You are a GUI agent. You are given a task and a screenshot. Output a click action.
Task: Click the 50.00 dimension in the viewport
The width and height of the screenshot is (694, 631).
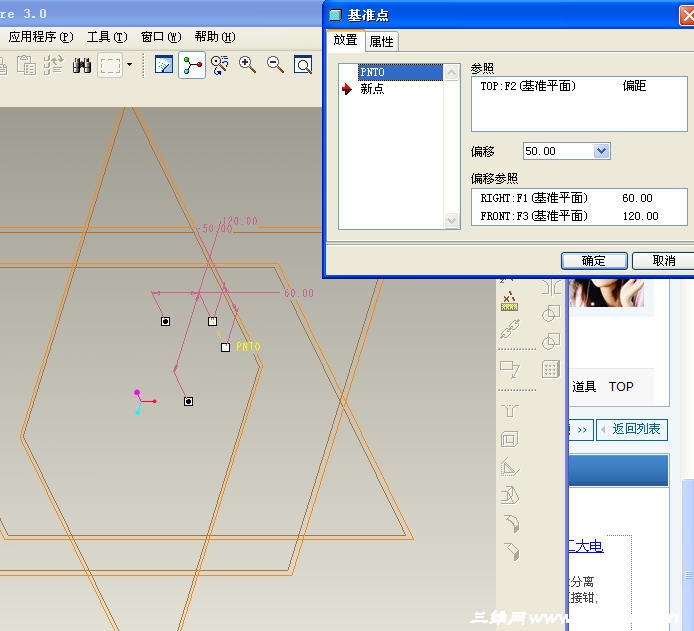pos(217,229)
